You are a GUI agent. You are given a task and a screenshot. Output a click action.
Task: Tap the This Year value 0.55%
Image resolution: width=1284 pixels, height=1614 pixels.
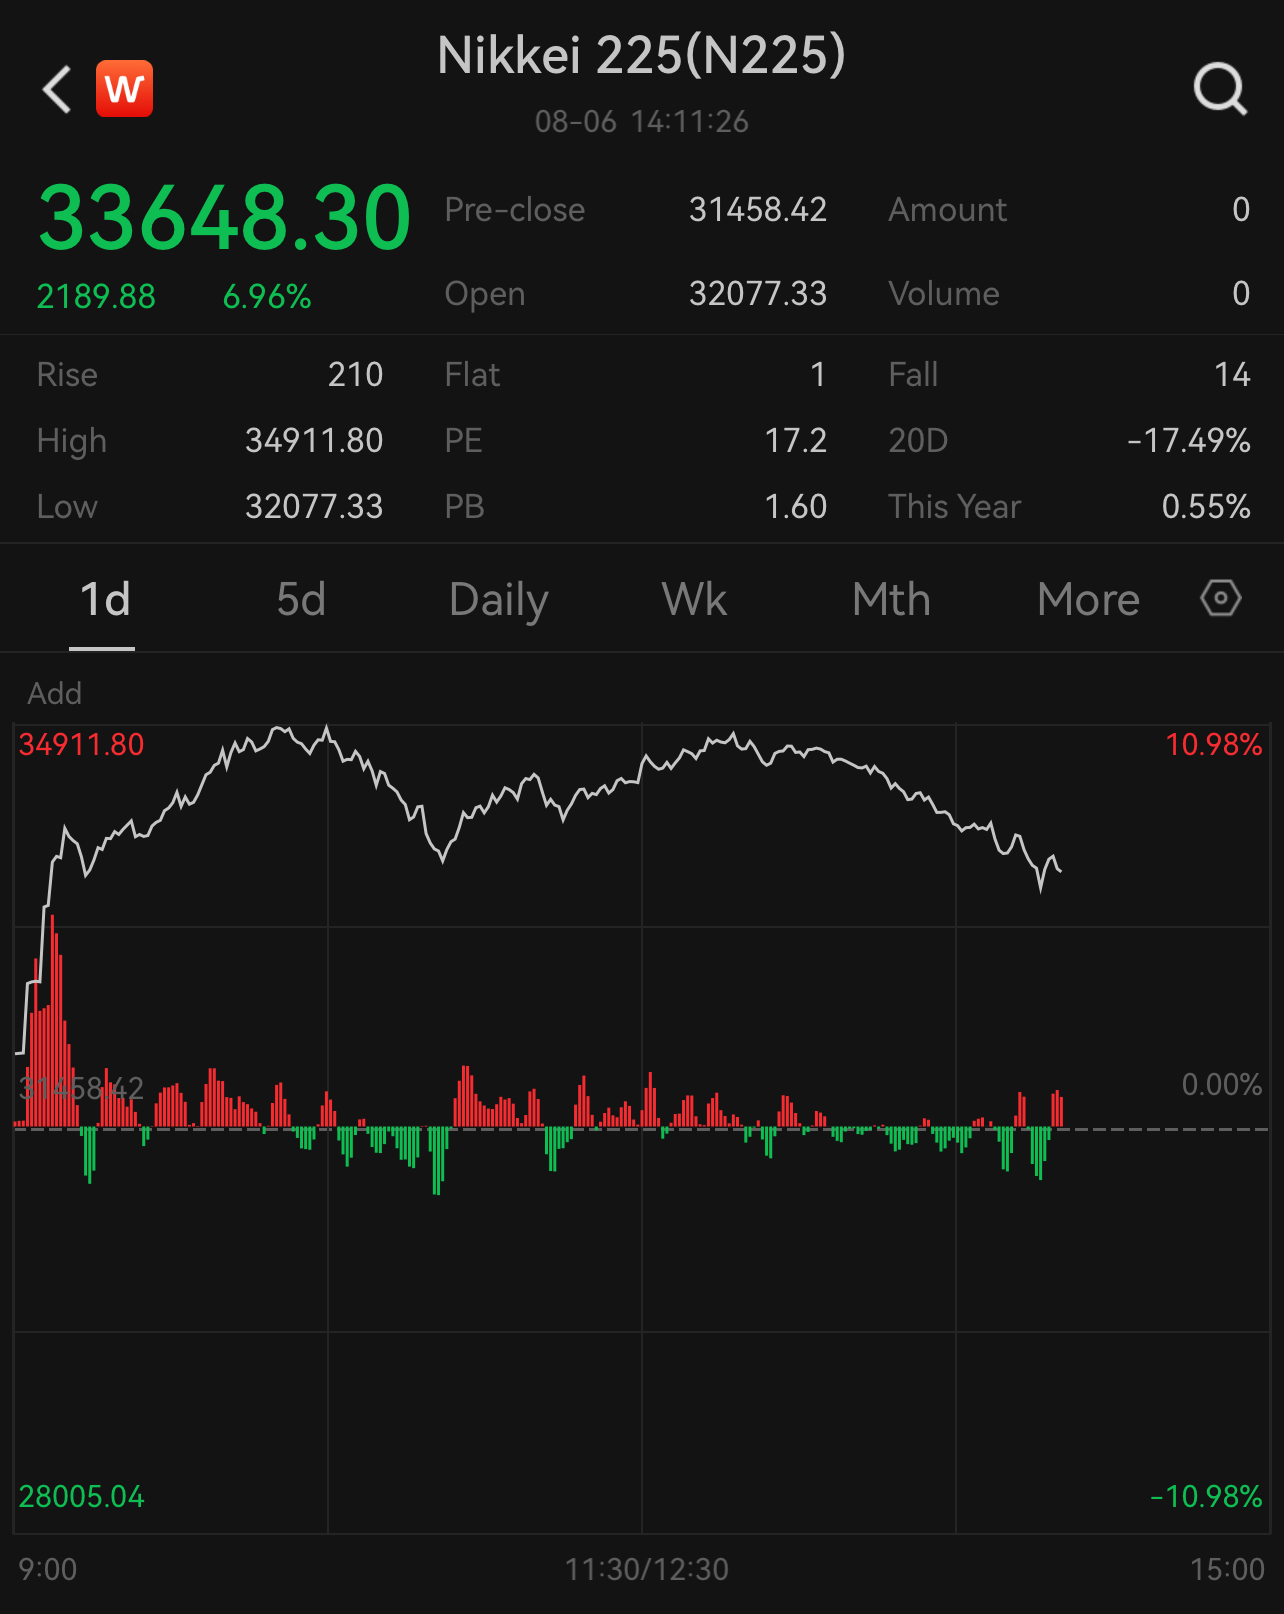pos(1206,507)
